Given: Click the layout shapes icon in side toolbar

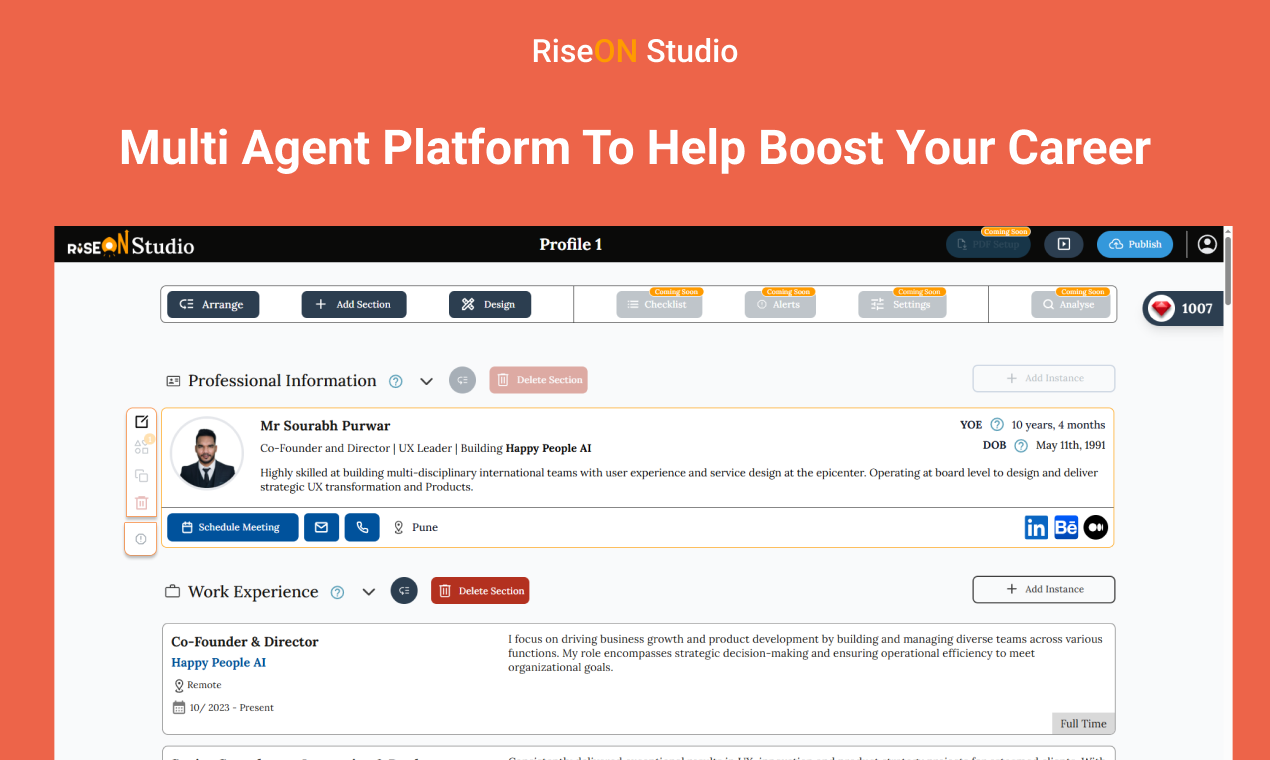Looking at the screenshot, I should point(141,448).
